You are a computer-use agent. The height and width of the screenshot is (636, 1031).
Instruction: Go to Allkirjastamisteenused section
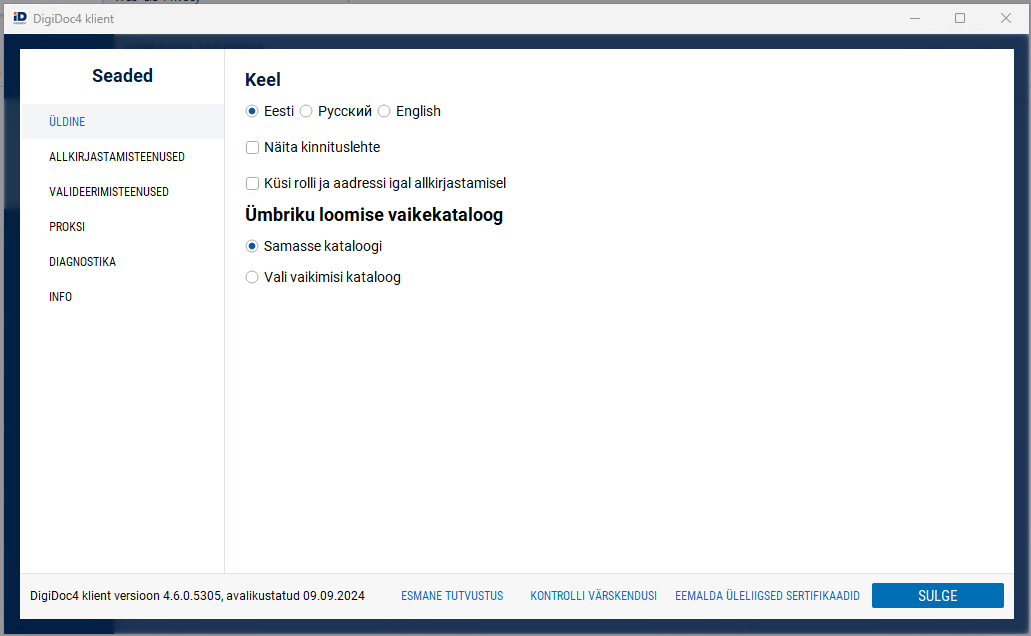click(x=122, y=157)
